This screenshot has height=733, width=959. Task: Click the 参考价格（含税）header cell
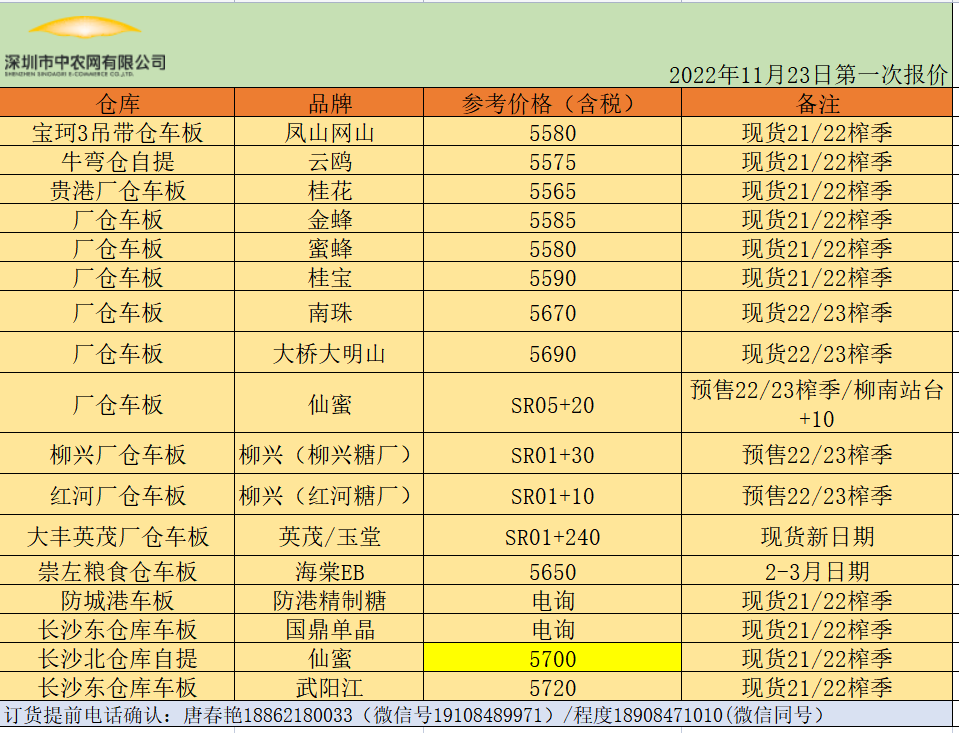pyautogui.click(x=552, y=103)
